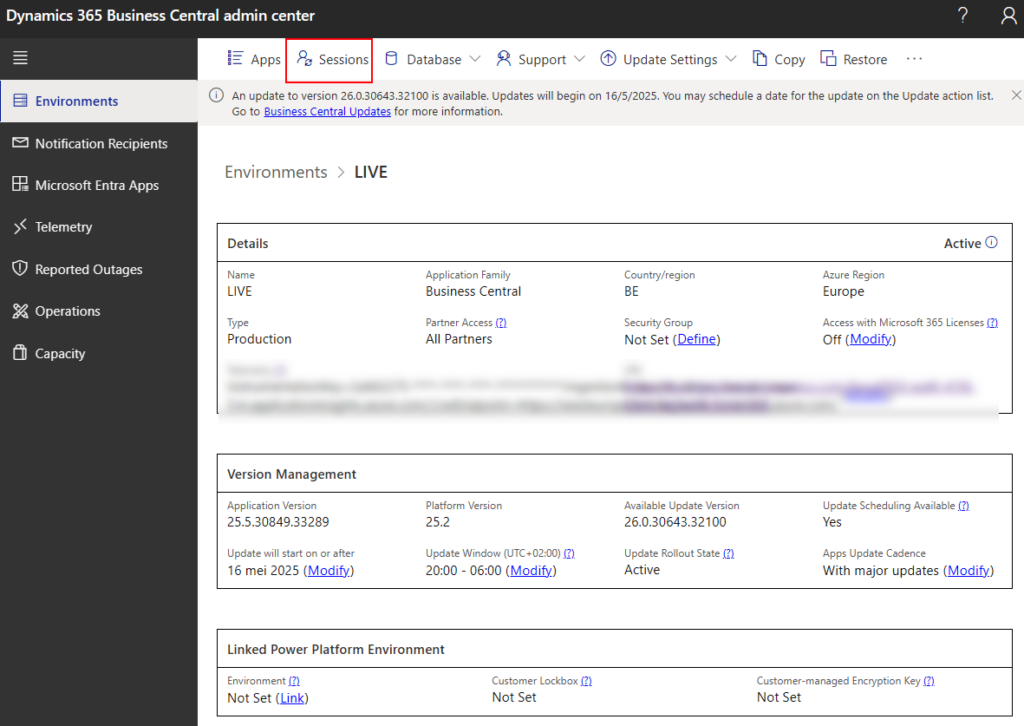Follow the Business Central Updates link
The image size is (1024, 726).
click(327, 112)
